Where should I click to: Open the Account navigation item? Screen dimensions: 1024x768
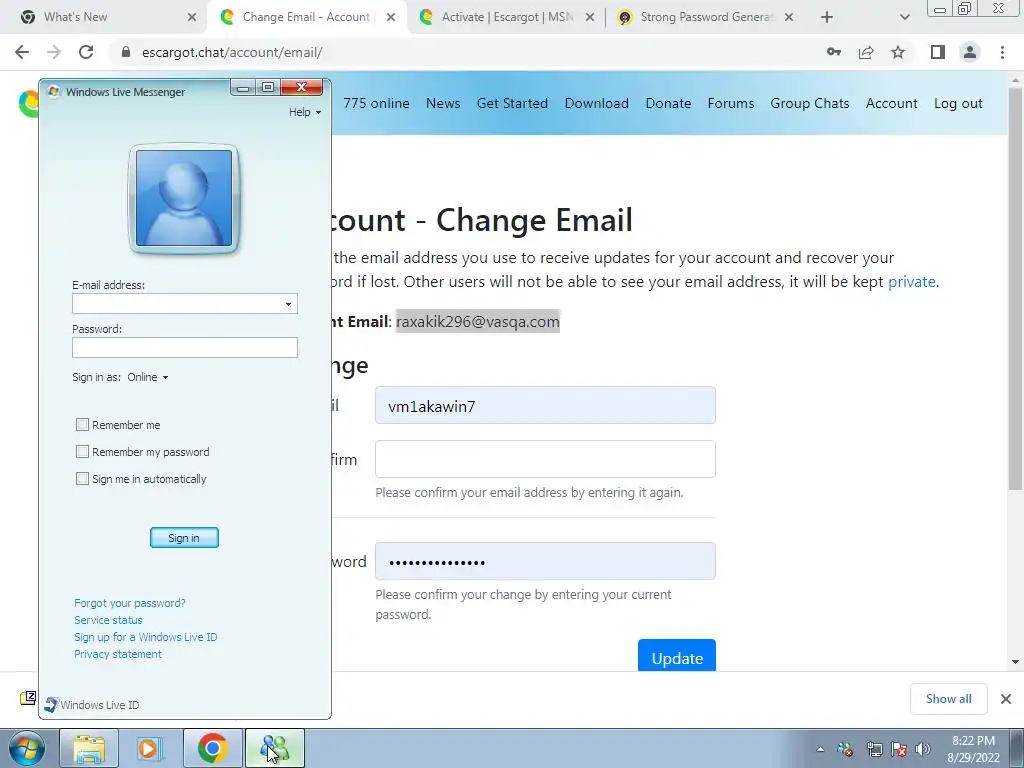click(x=891, y=103)
